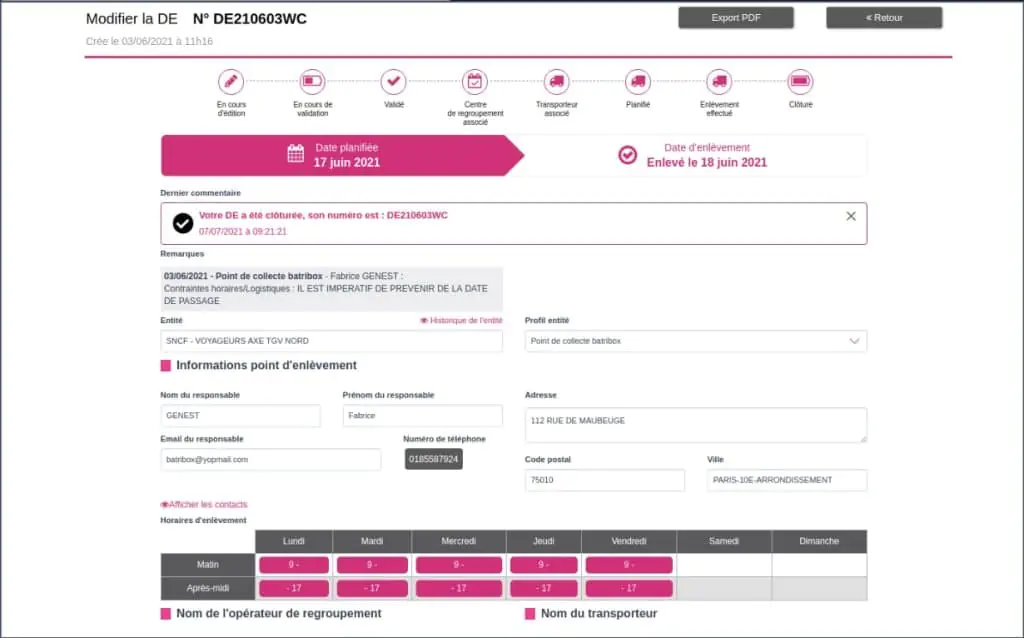Click the 'Samedi' column header

click(x=724, y=541)
